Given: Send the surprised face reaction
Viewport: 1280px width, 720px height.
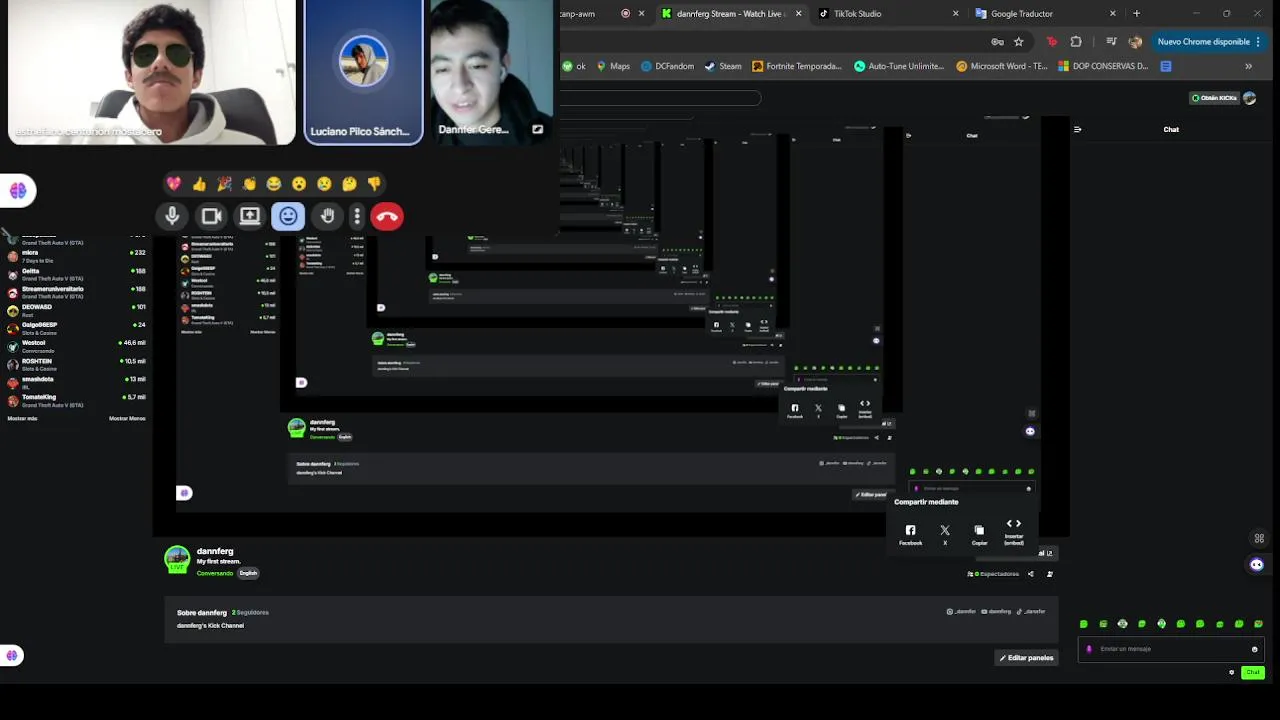Looking at the screenshot, I should point(299,184).
